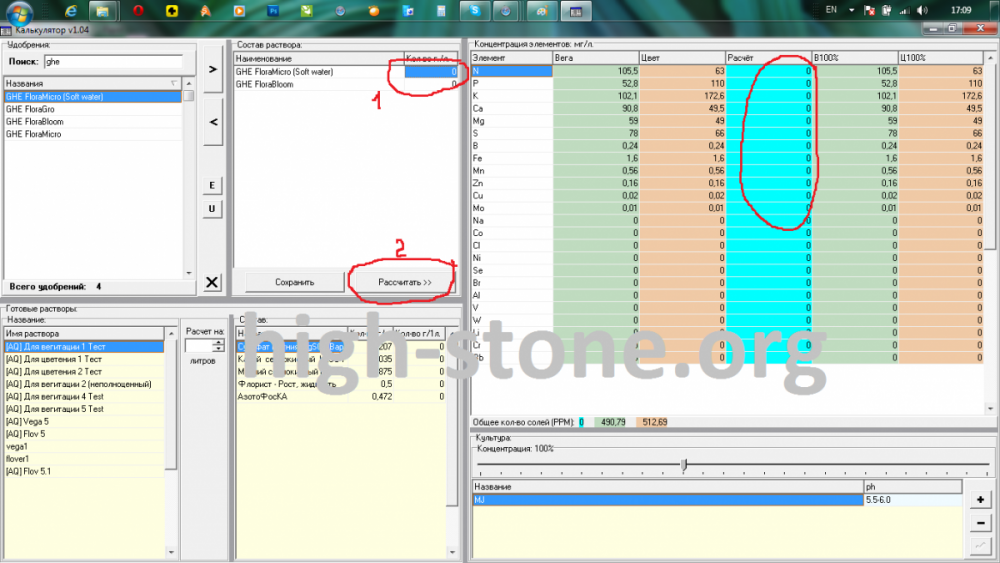Open Skype from the taskbar

[474, 11]
